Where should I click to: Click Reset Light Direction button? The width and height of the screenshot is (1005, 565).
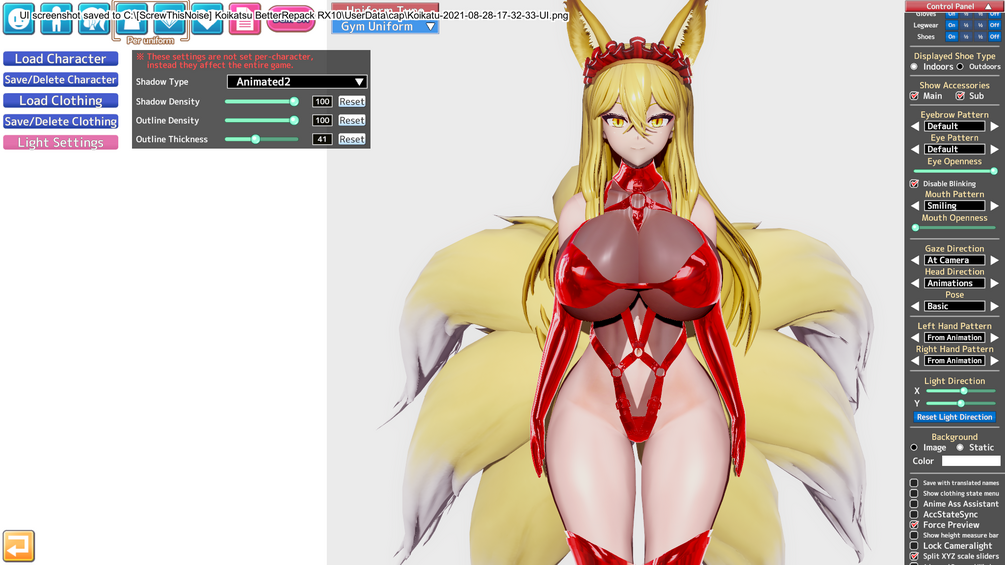point(954,417)
